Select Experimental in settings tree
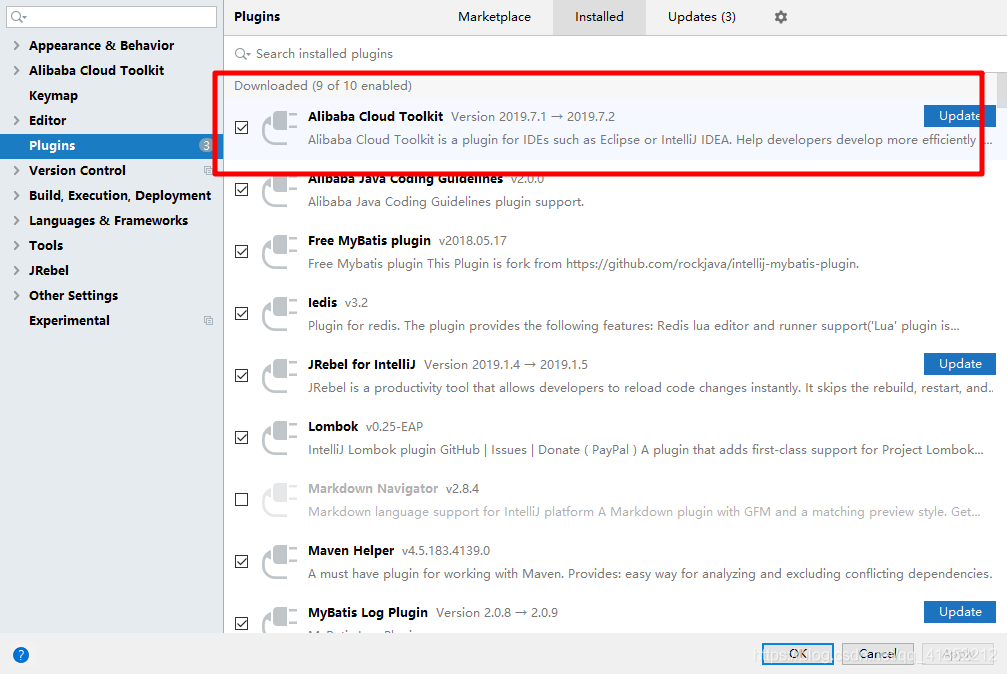1007x674 pixels. pos(69,321)
